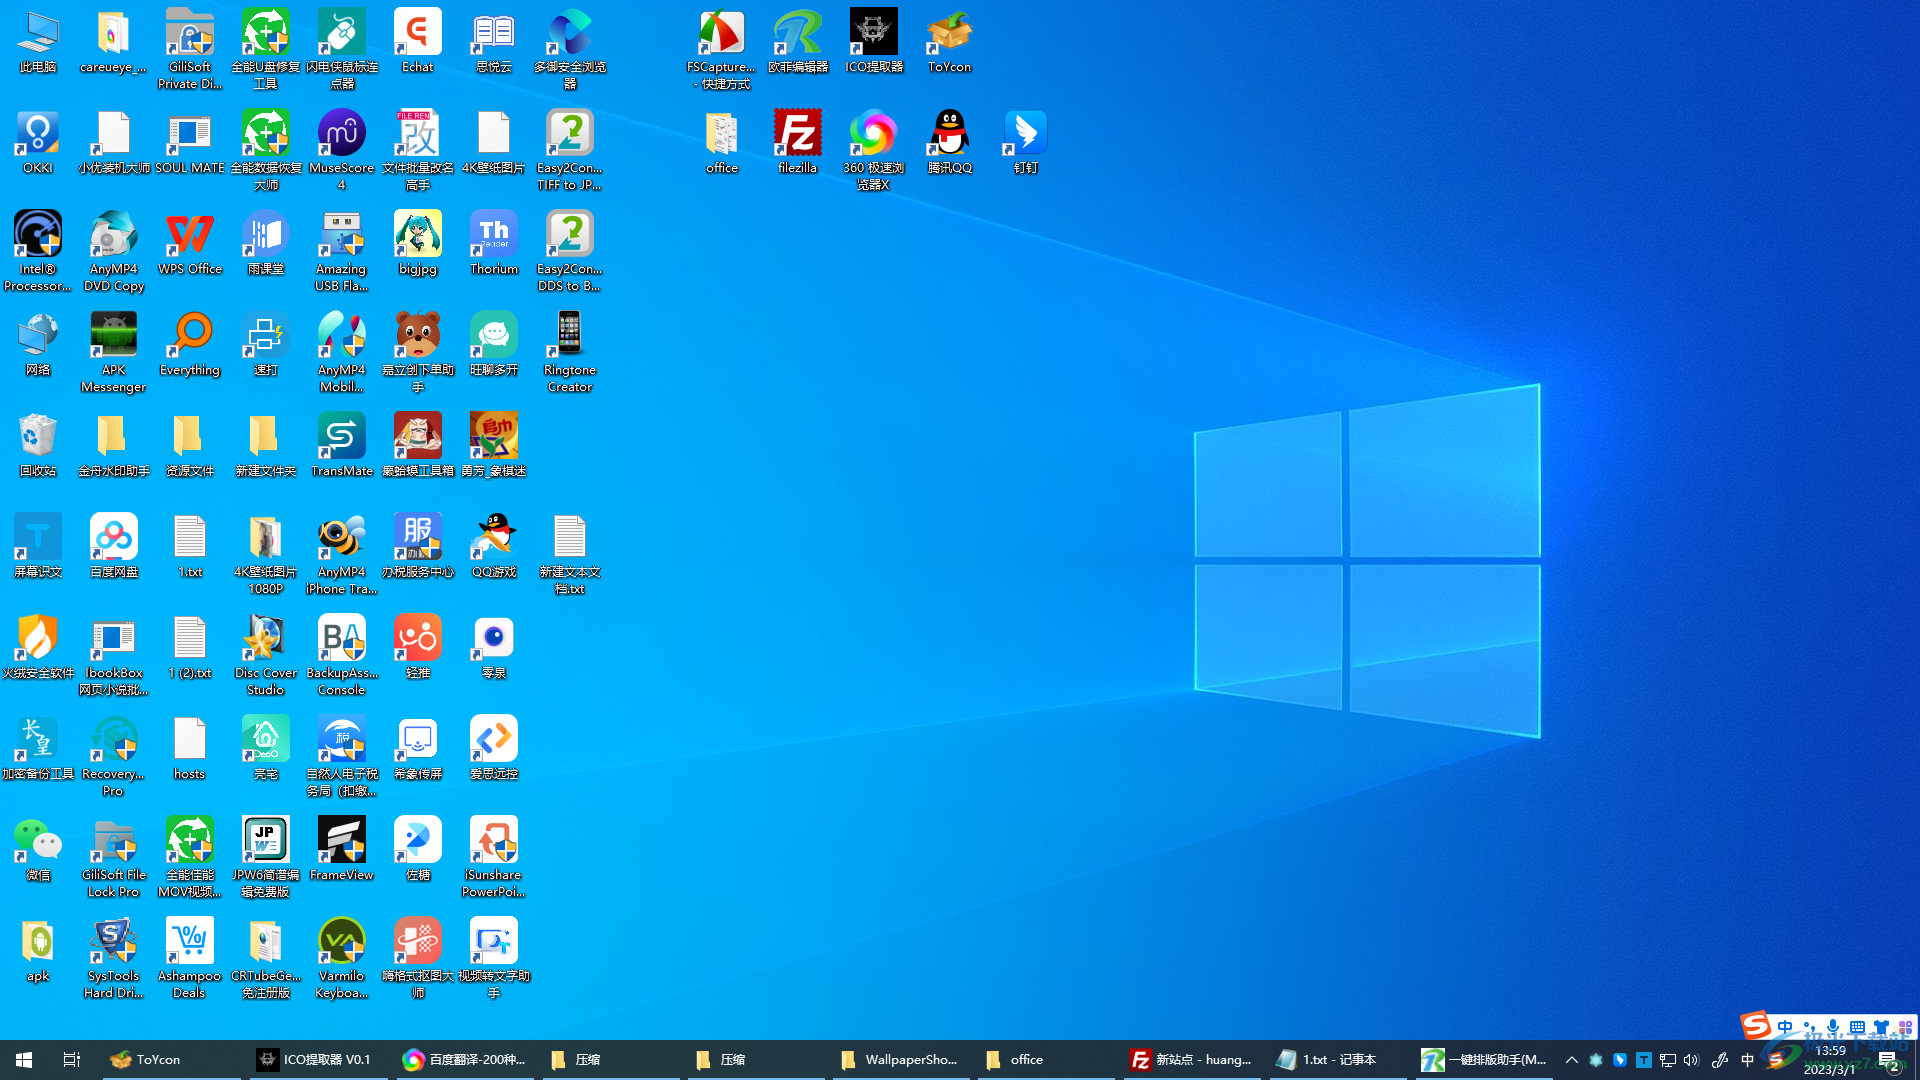Open the 回收站 recycle bin
Screen dimensions: 1920x1080
(x=38, y=444)
